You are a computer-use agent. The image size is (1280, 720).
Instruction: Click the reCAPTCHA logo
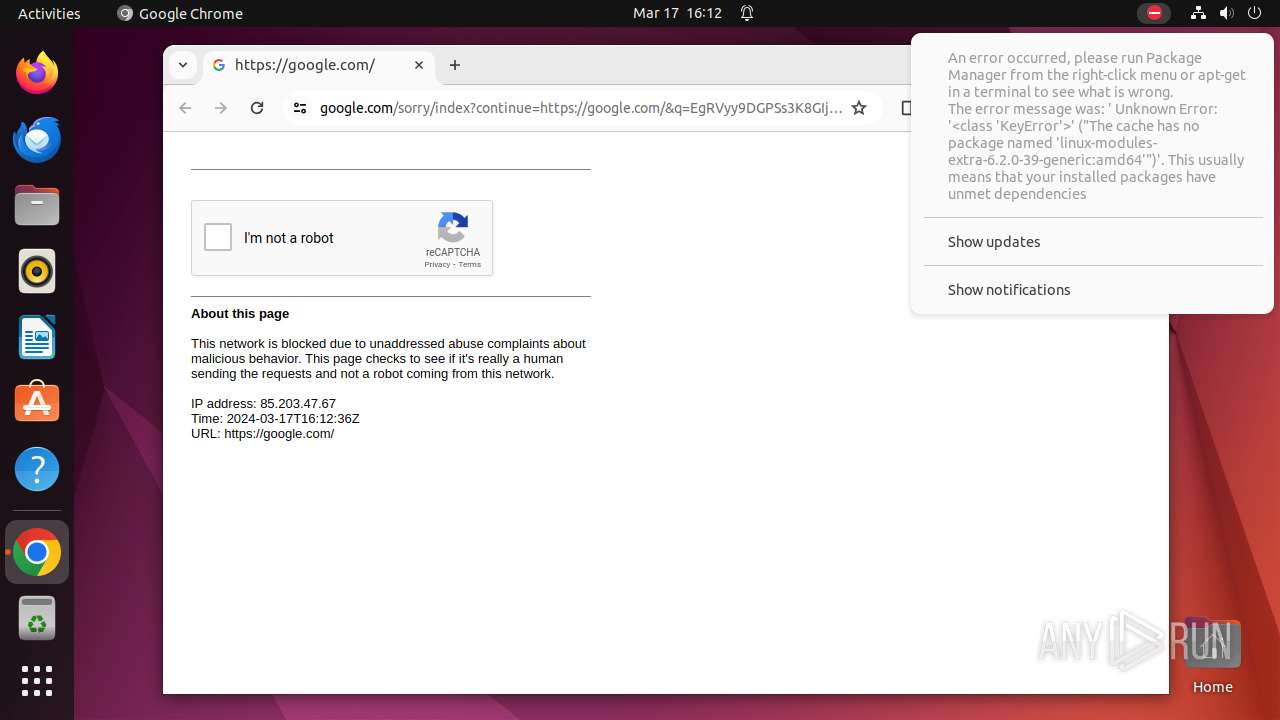coord(453,227)
